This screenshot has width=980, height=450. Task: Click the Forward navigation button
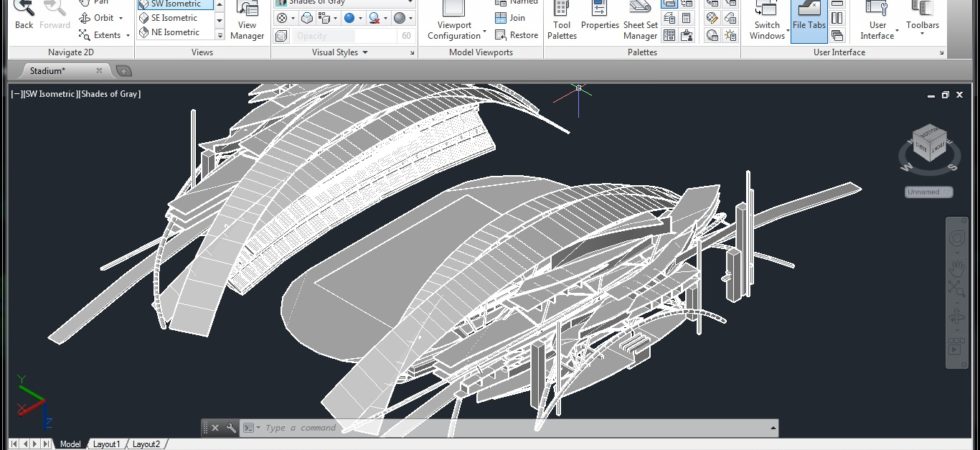tap(55, 15)
